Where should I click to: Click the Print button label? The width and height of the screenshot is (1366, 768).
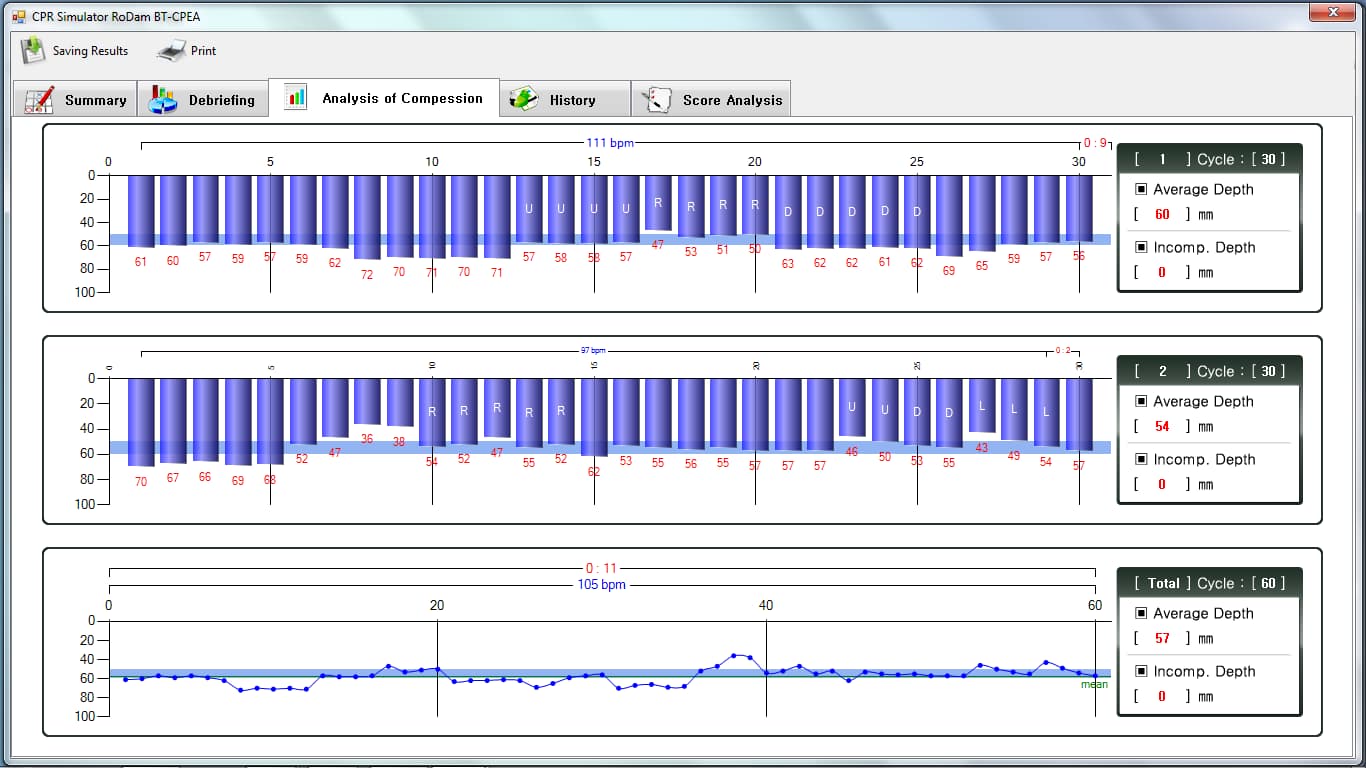tap(204, 51)
